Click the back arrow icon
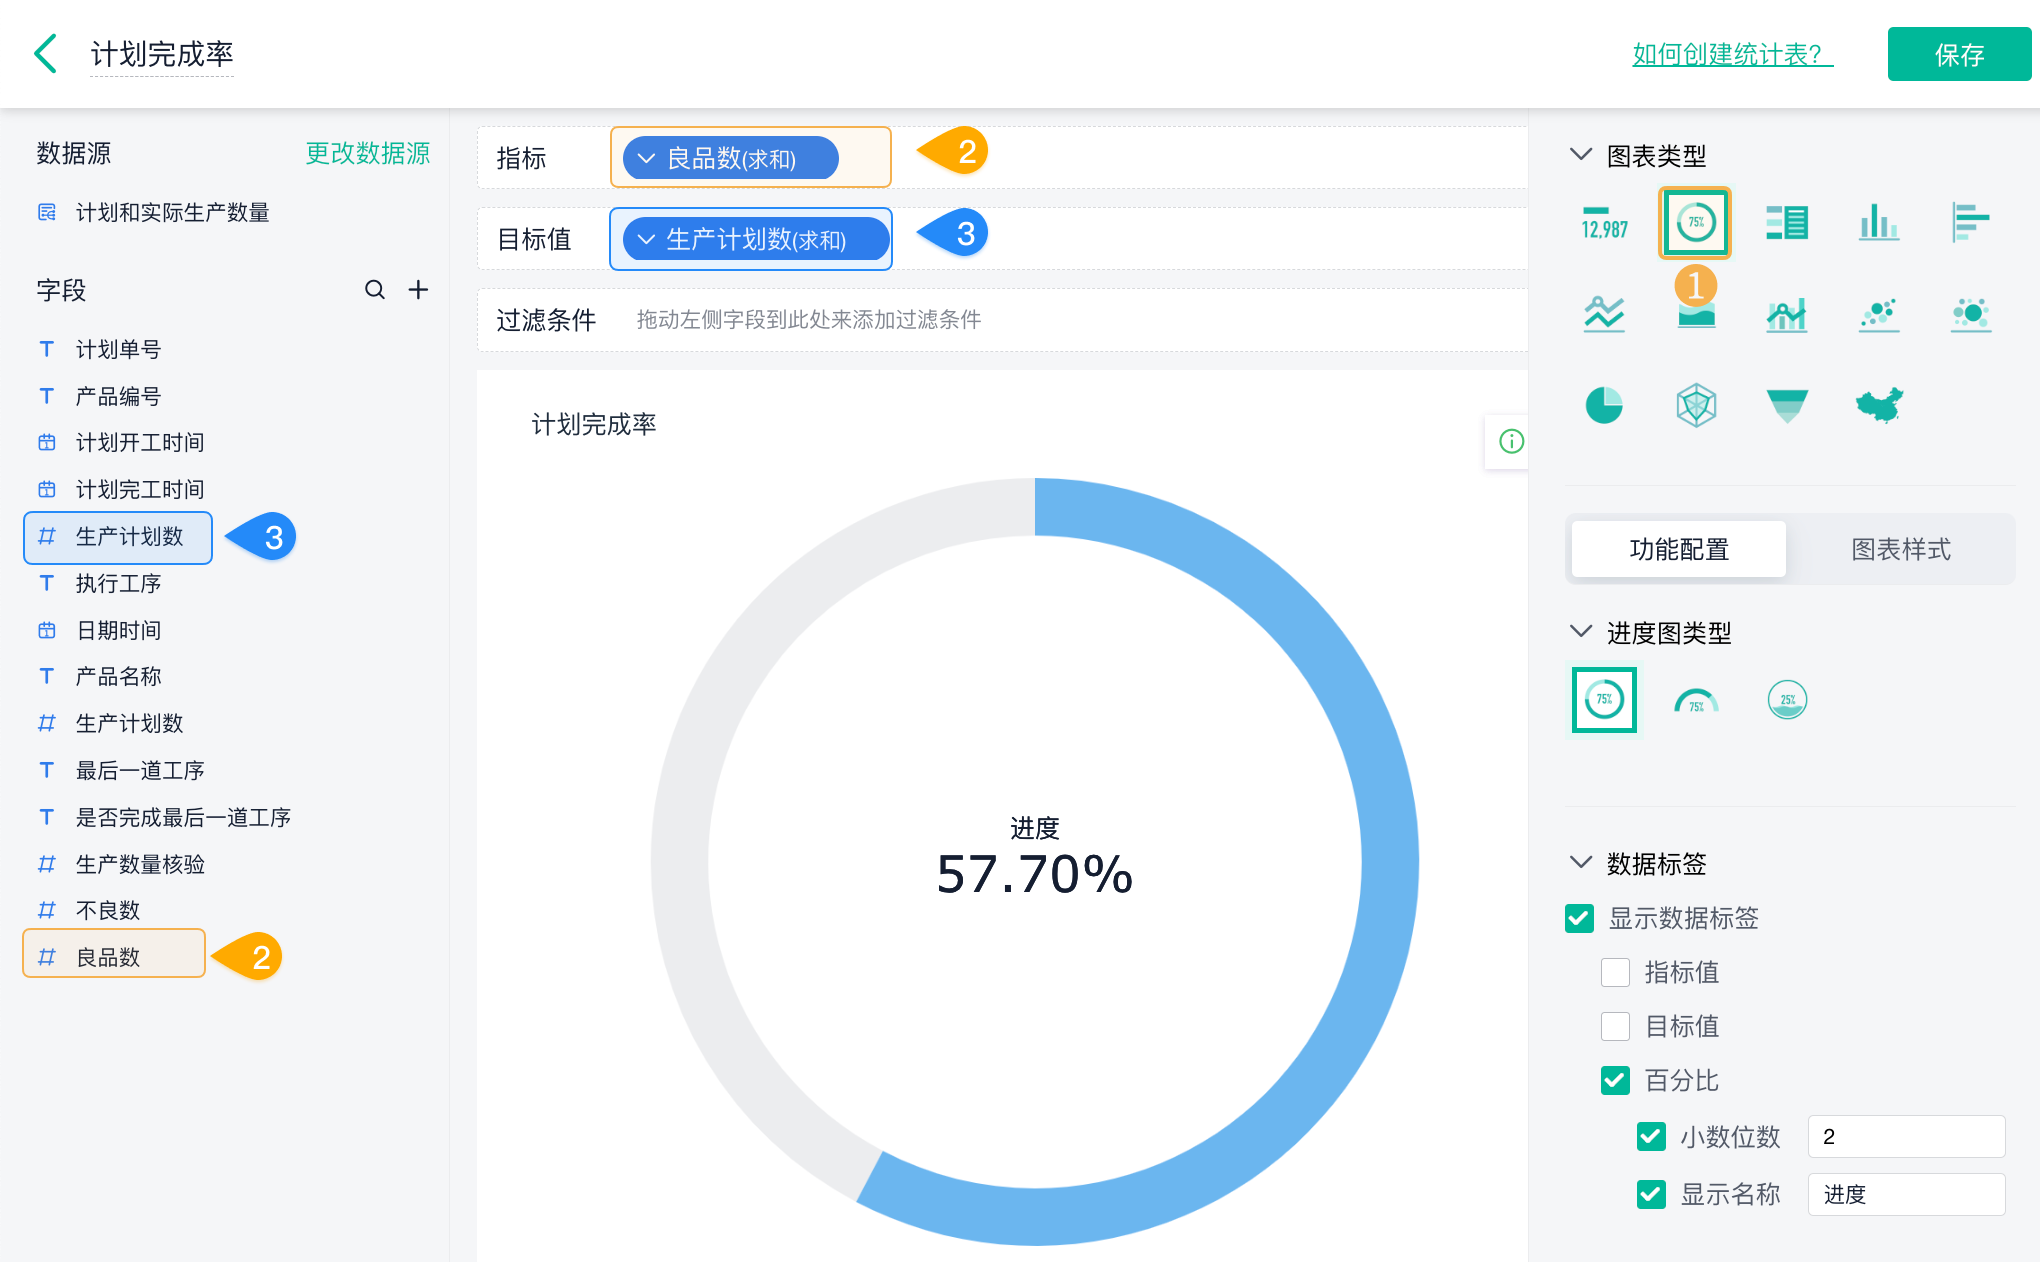Viewport: 2040px width, 1262px height. coord(46,54)
